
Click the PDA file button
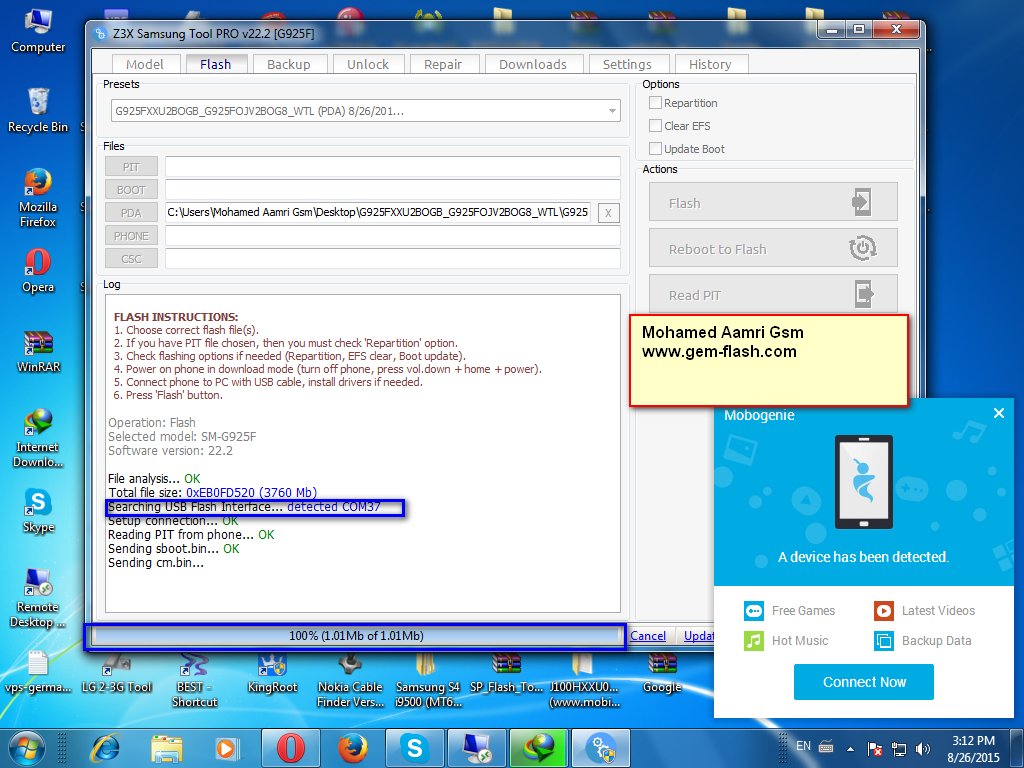coord(131,212)
